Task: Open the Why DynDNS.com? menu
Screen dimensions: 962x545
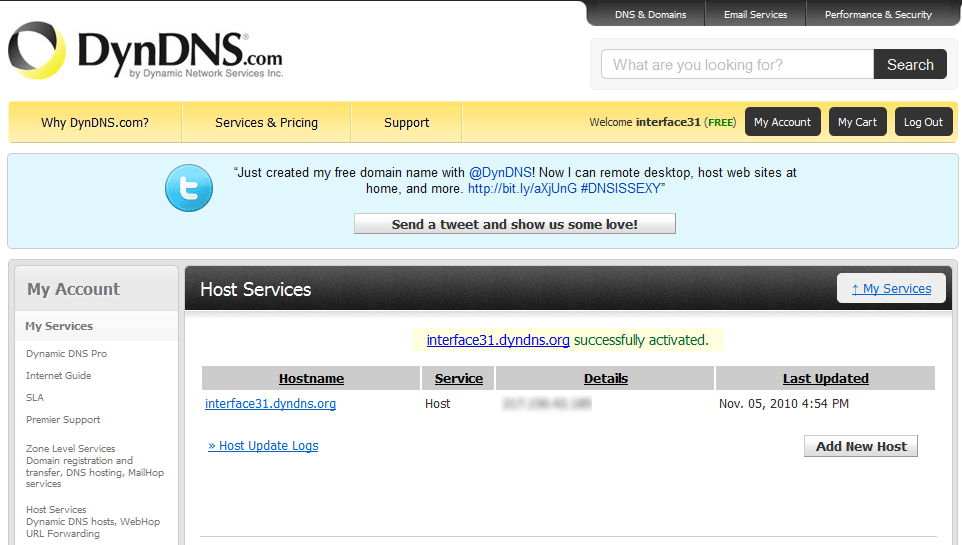Action: [95, 123]
